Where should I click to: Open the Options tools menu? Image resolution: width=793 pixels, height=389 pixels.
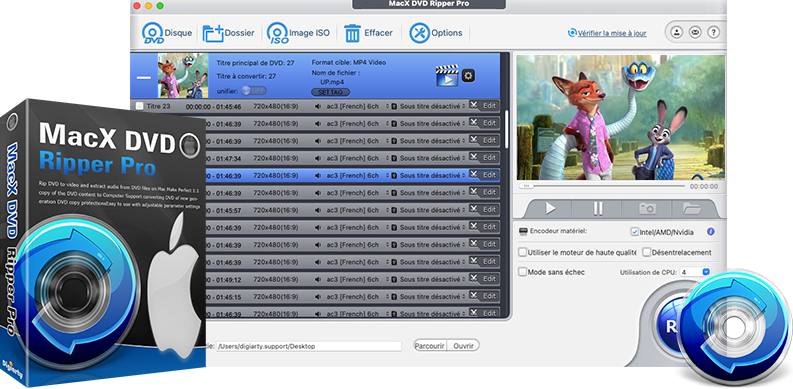pyautogui.click(x=435, y=33)
